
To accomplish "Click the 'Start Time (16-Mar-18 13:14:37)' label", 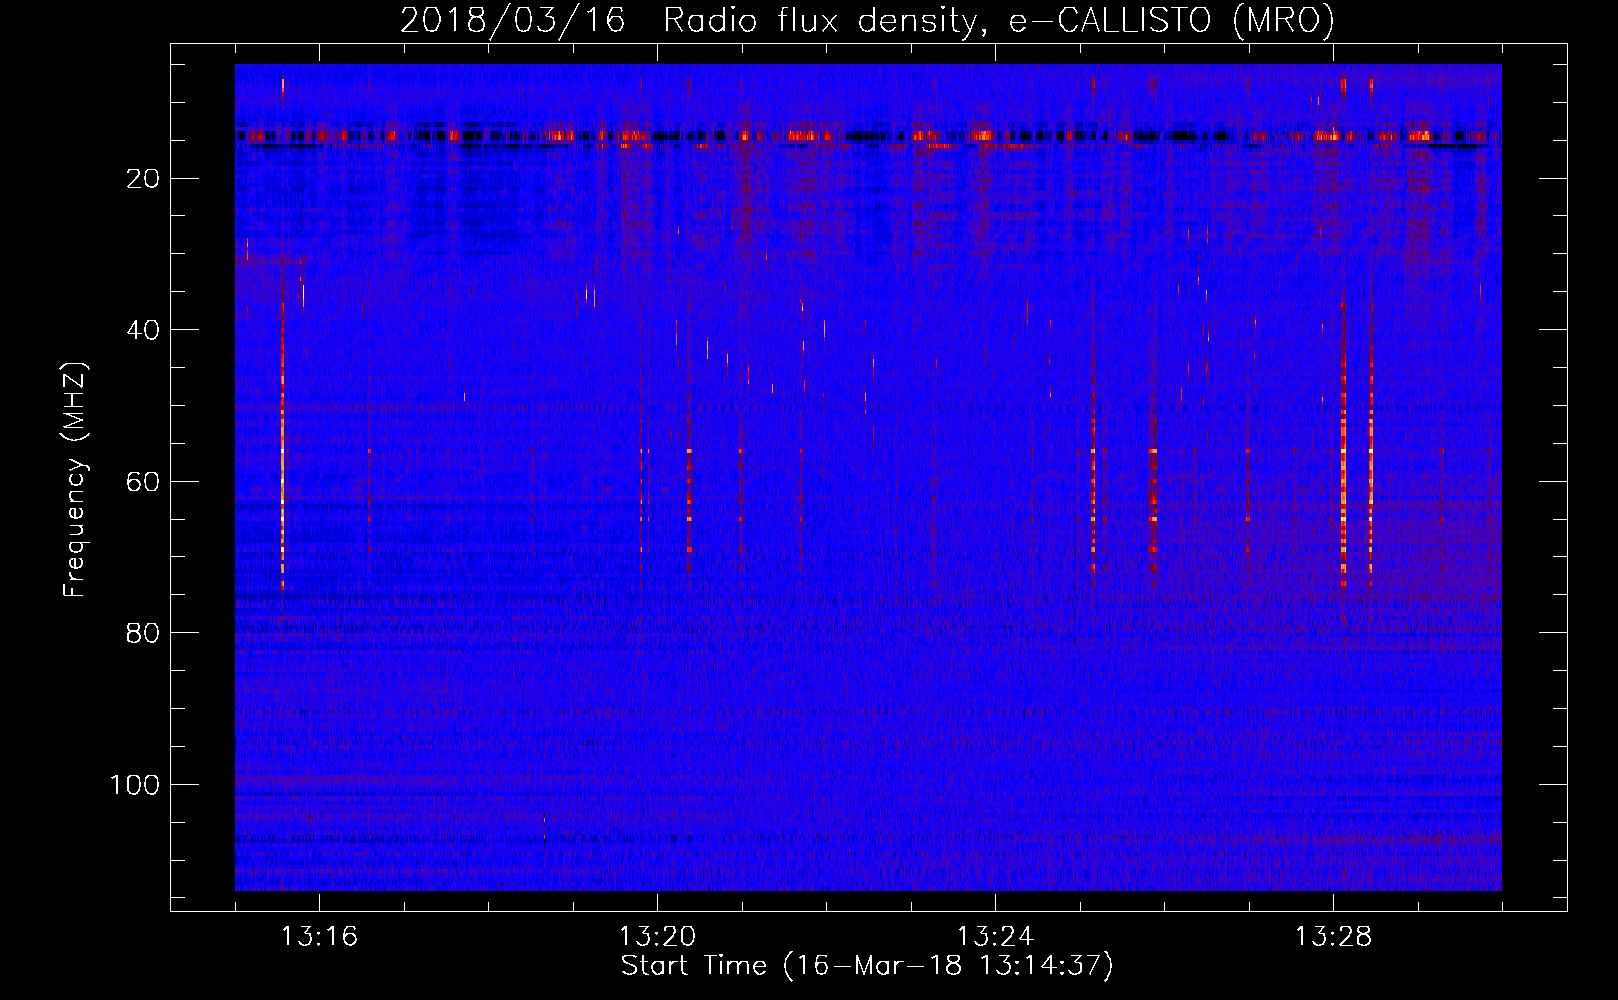I will (867, 966).
